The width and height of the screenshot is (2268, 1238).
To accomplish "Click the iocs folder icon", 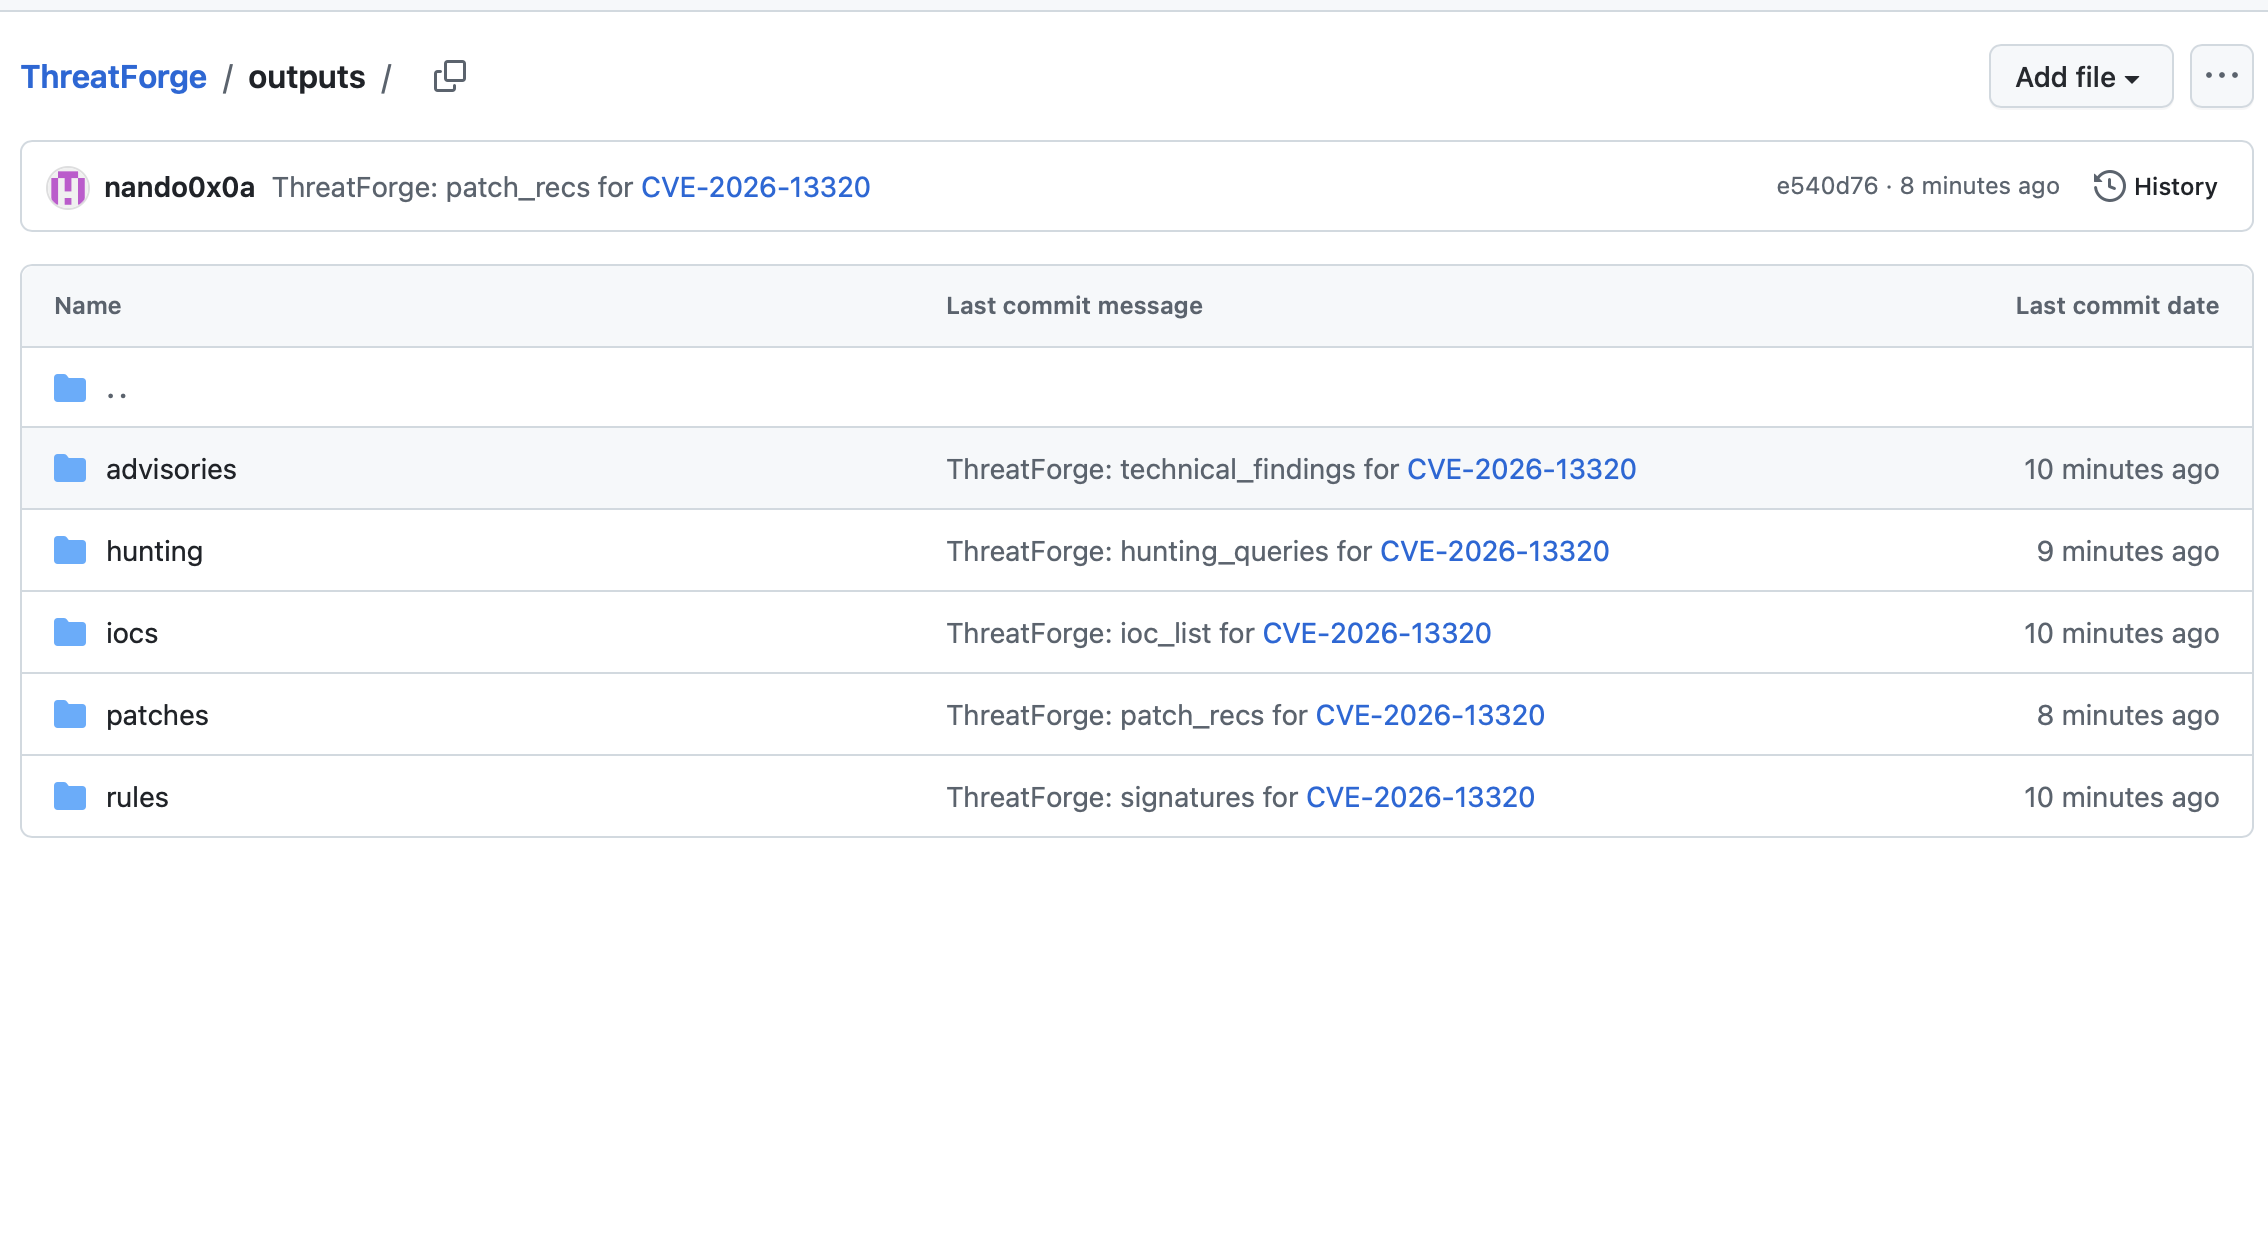I will point(70,632).
